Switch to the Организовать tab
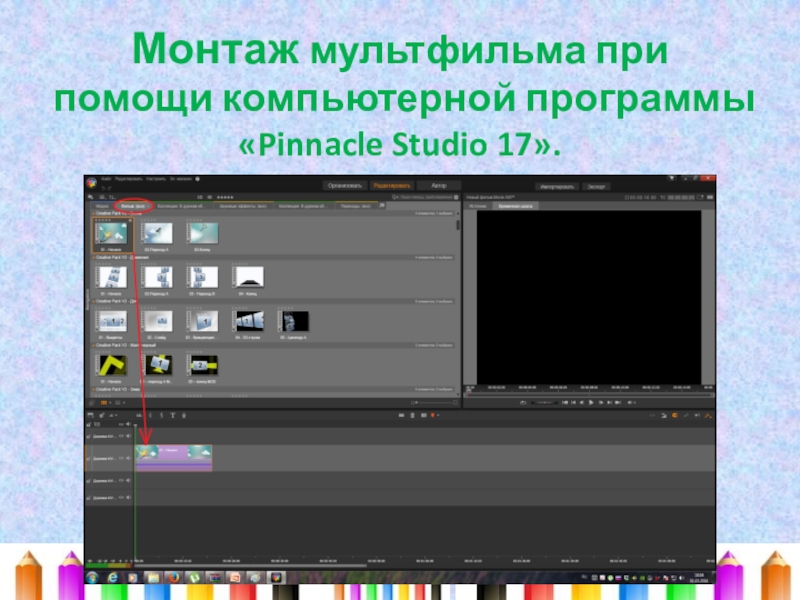This screenshot has width=800, height=600. pos(345,186)
